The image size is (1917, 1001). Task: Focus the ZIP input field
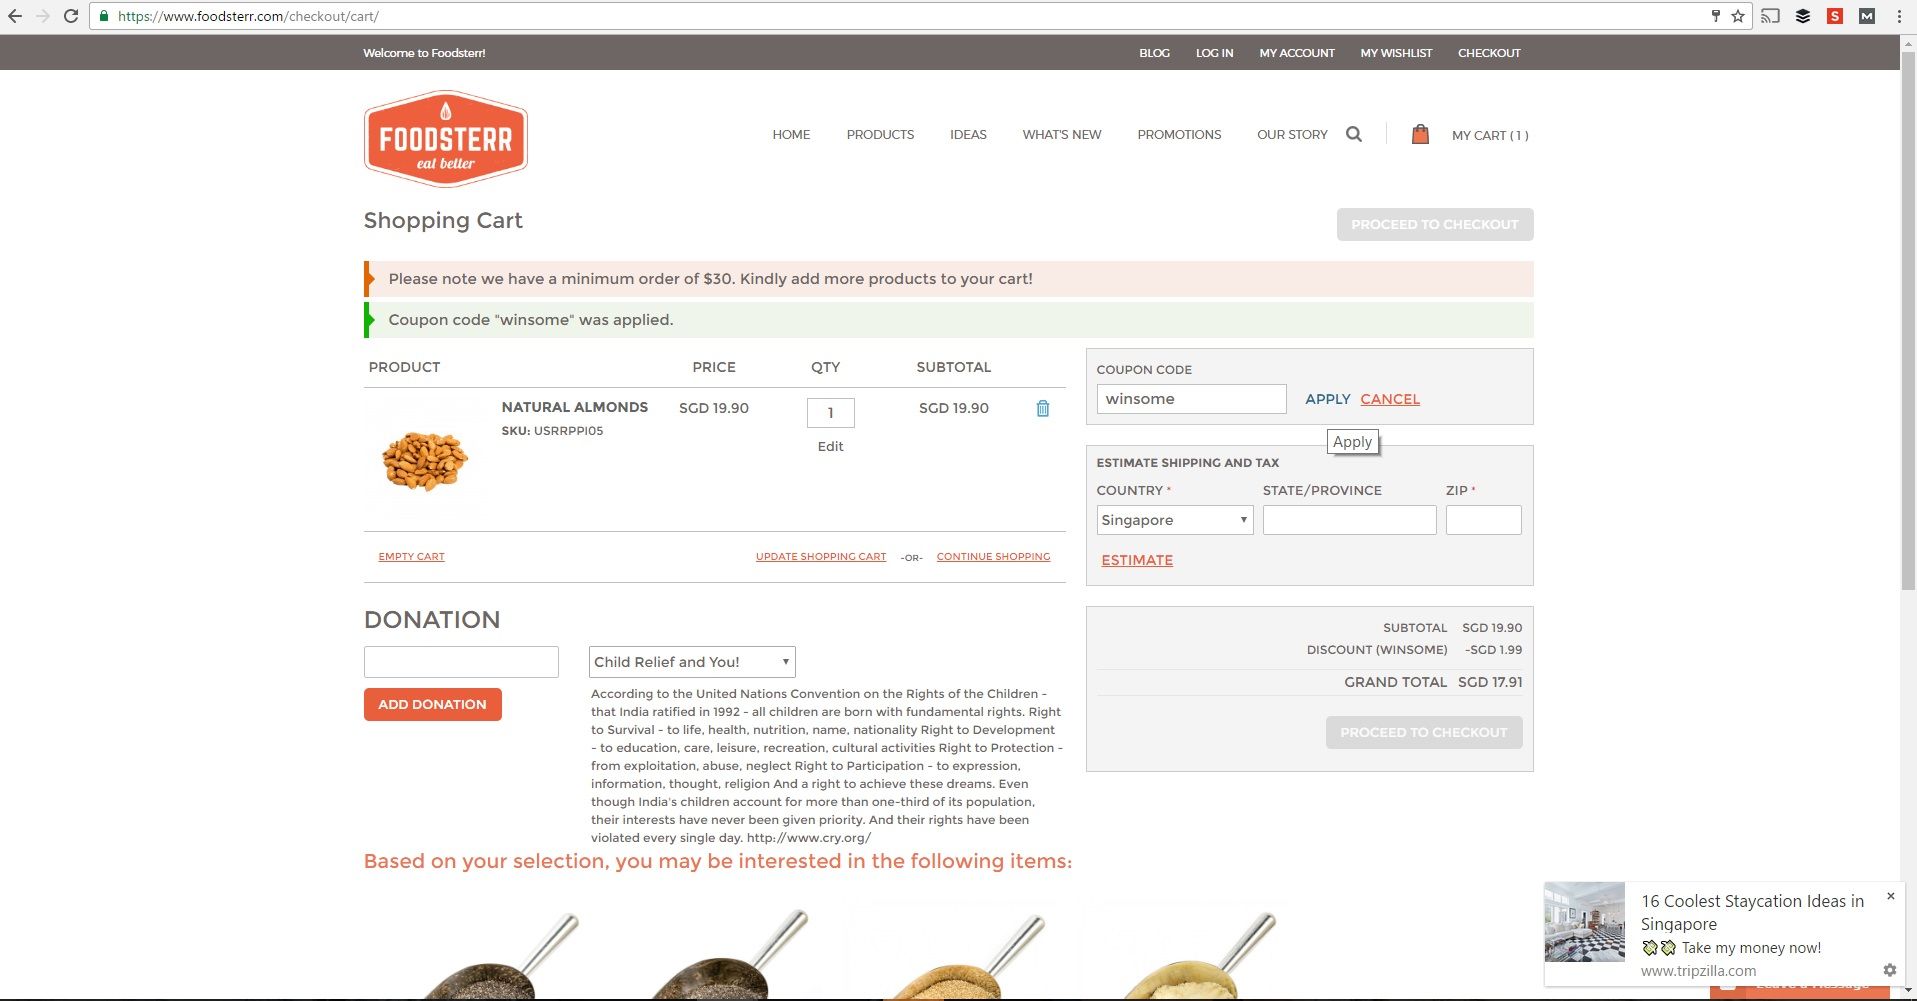tap(1484, 520)
